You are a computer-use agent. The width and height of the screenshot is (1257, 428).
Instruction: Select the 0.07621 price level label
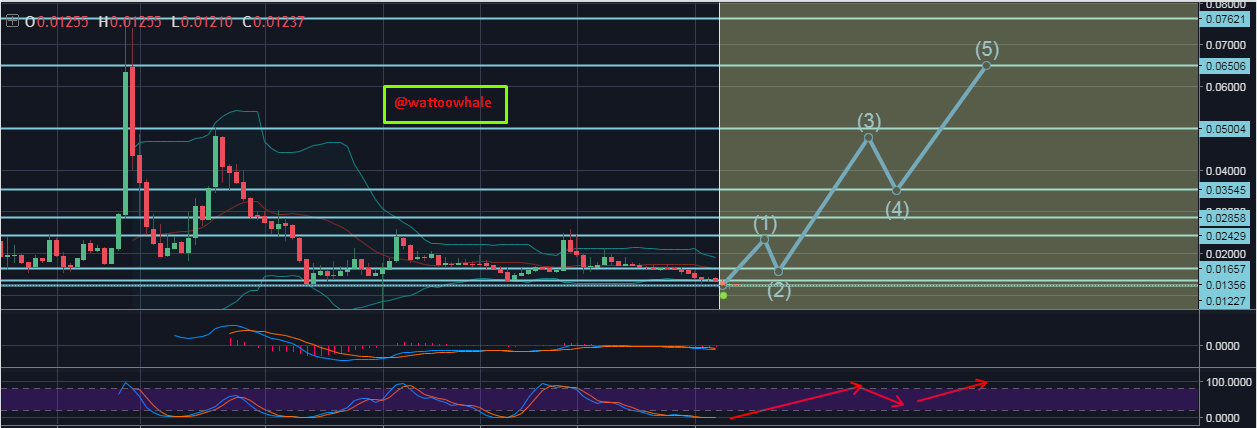tap(1226, 18)
